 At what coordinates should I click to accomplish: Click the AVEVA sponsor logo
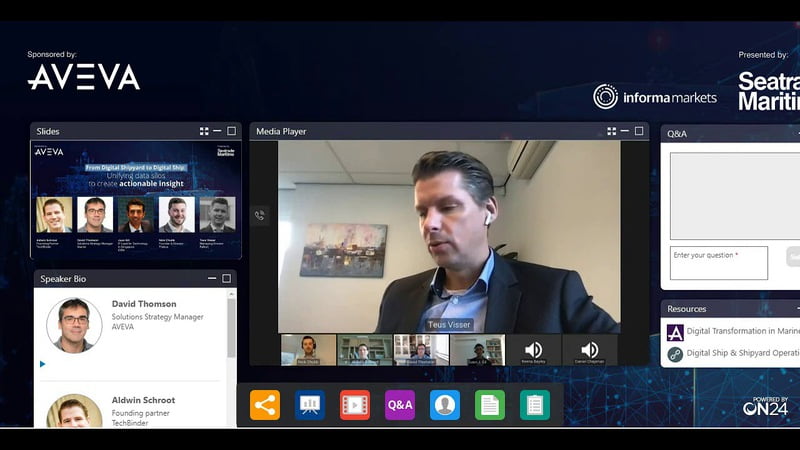point(84,77)
